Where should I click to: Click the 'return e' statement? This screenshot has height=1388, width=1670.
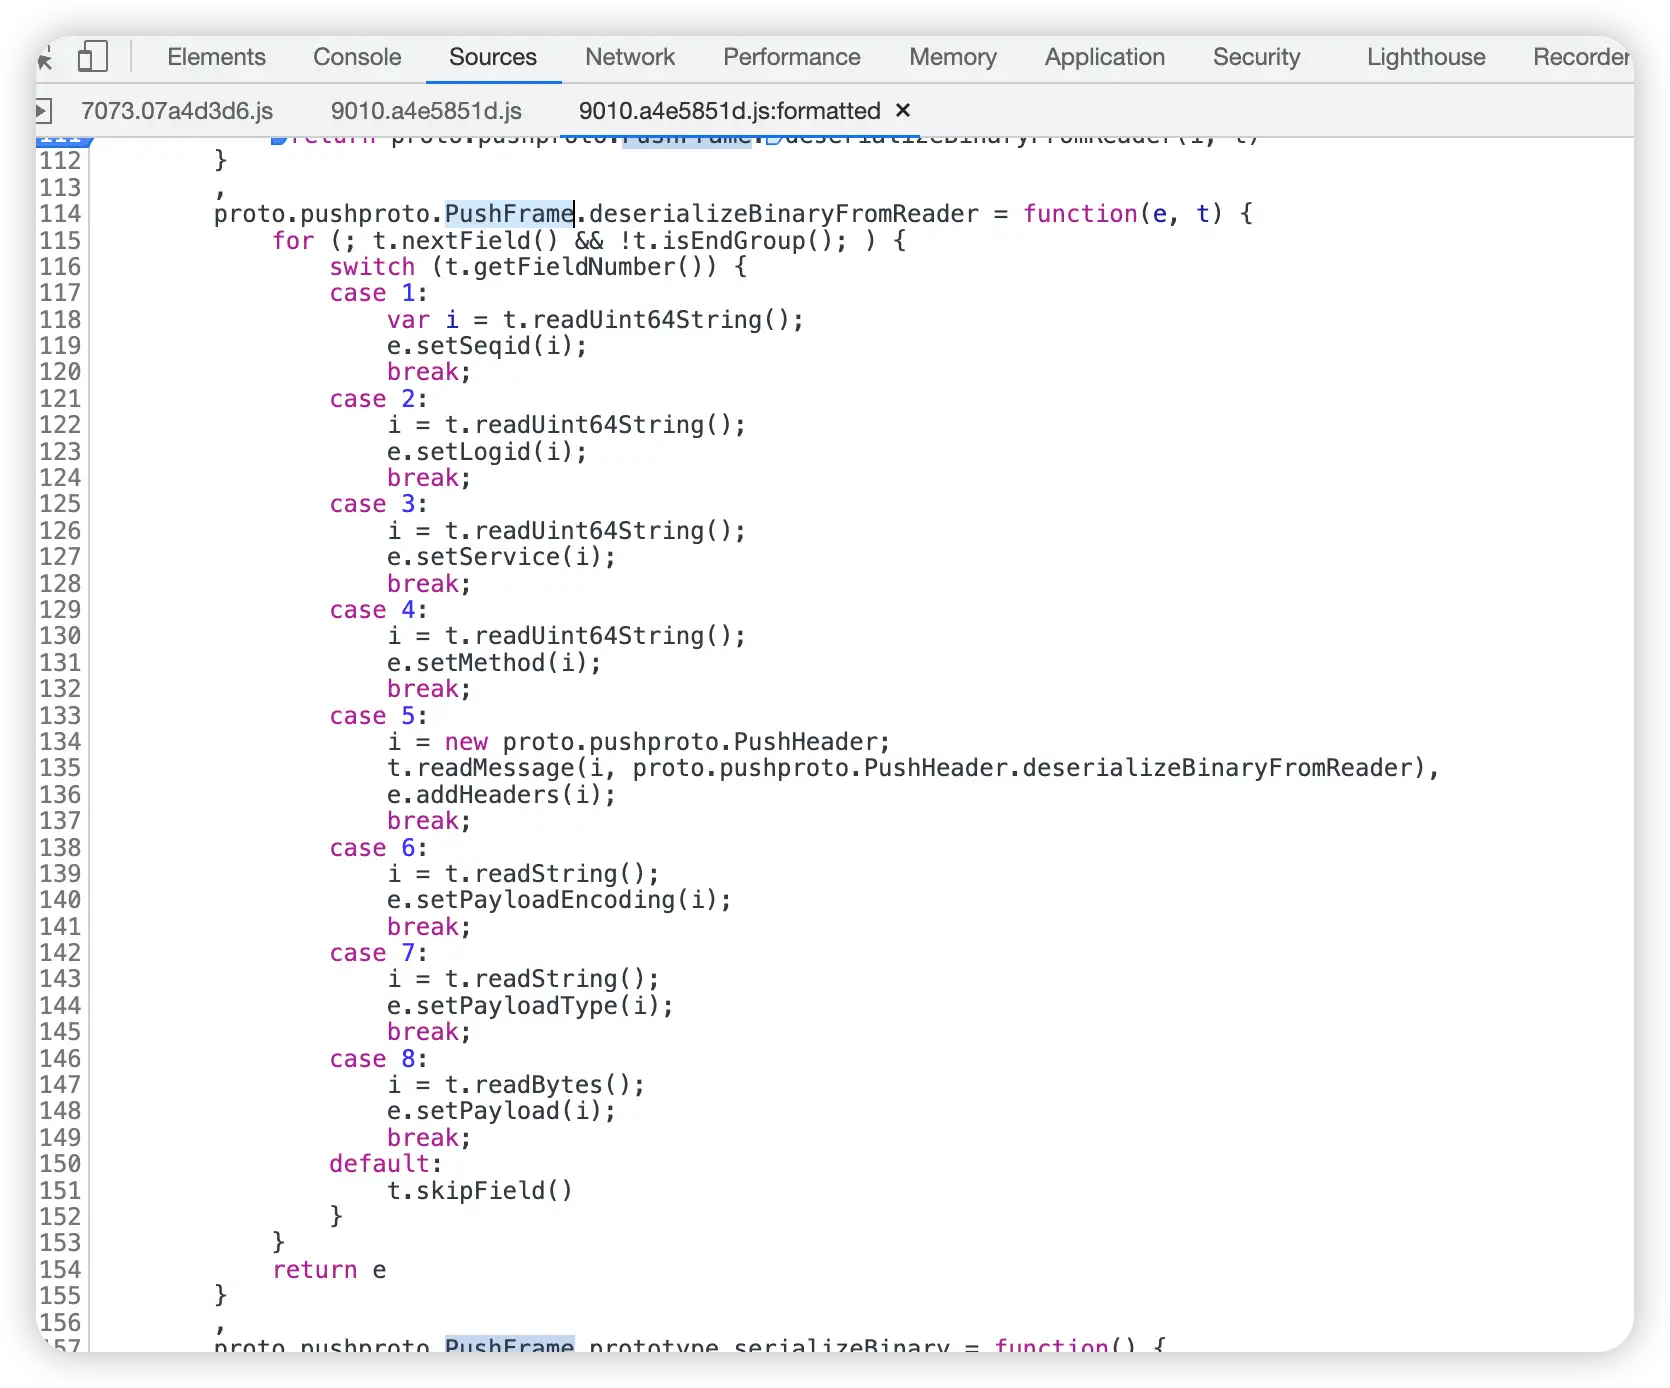[x=329, y=1270]
